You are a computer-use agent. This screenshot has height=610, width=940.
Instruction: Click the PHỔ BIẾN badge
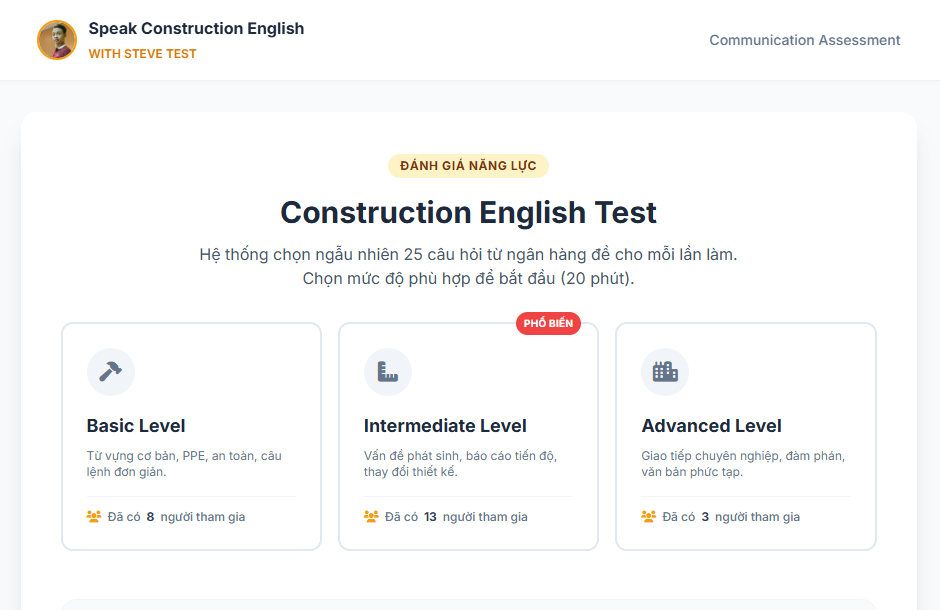(548, 323)
